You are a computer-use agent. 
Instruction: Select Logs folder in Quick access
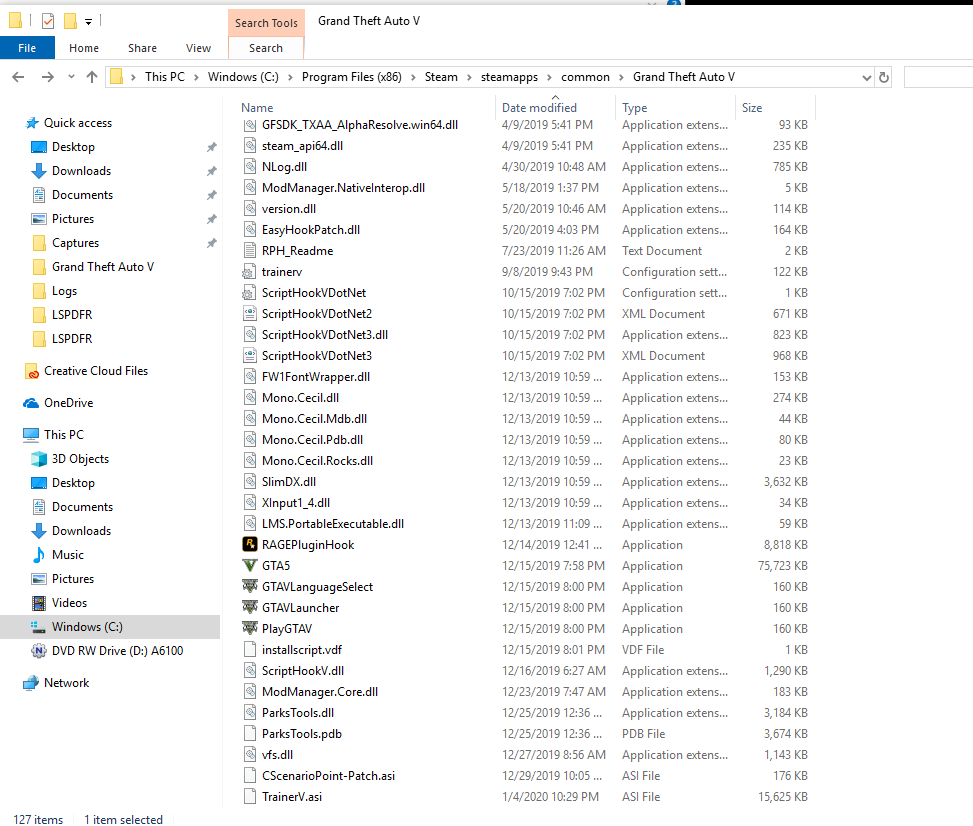coord(65,290)
